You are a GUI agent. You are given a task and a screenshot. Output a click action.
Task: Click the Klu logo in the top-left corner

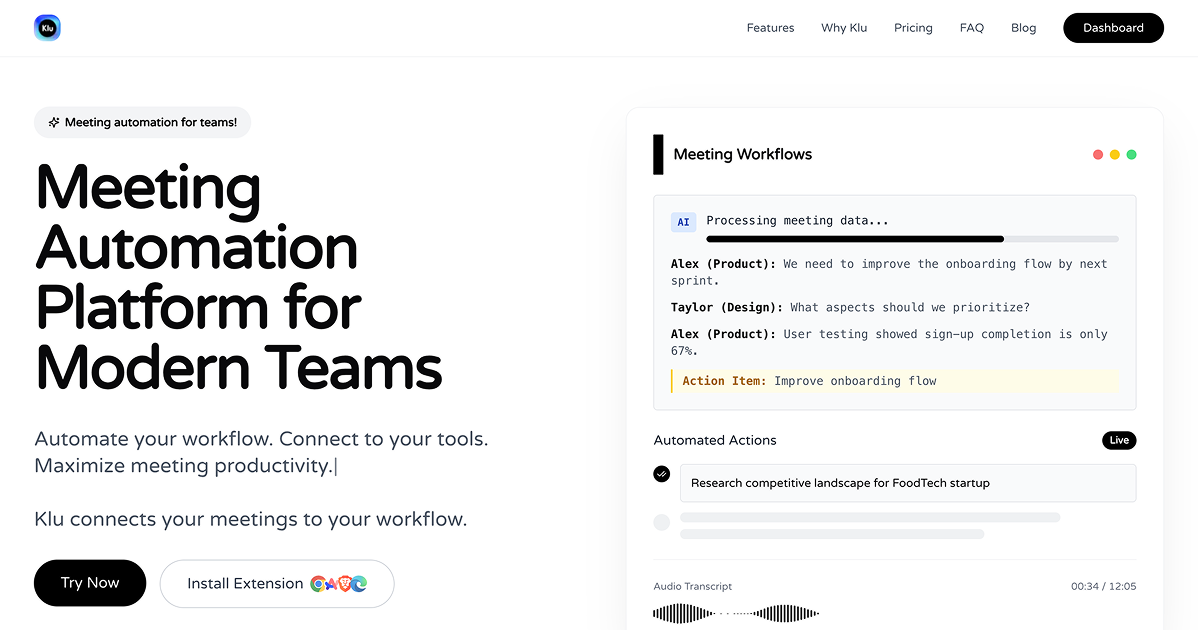tap(47, 27)
